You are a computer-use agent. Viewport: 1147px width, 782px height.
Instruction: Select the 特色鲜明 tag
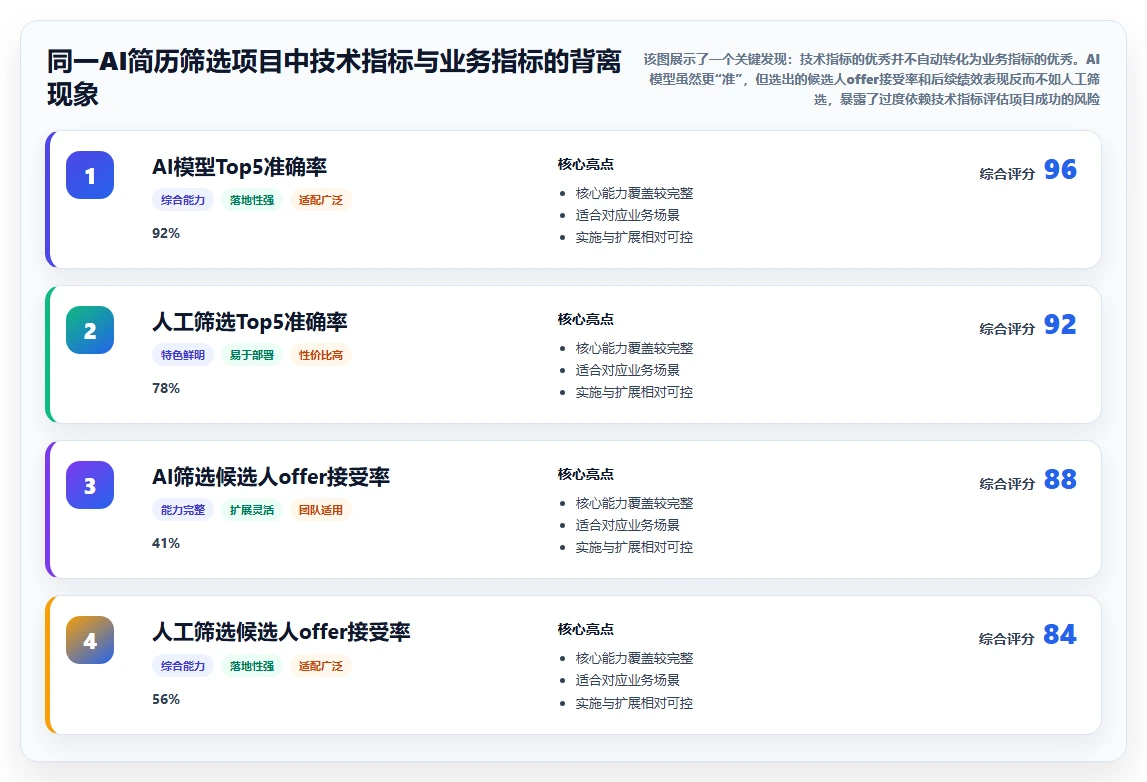point(183,356)
